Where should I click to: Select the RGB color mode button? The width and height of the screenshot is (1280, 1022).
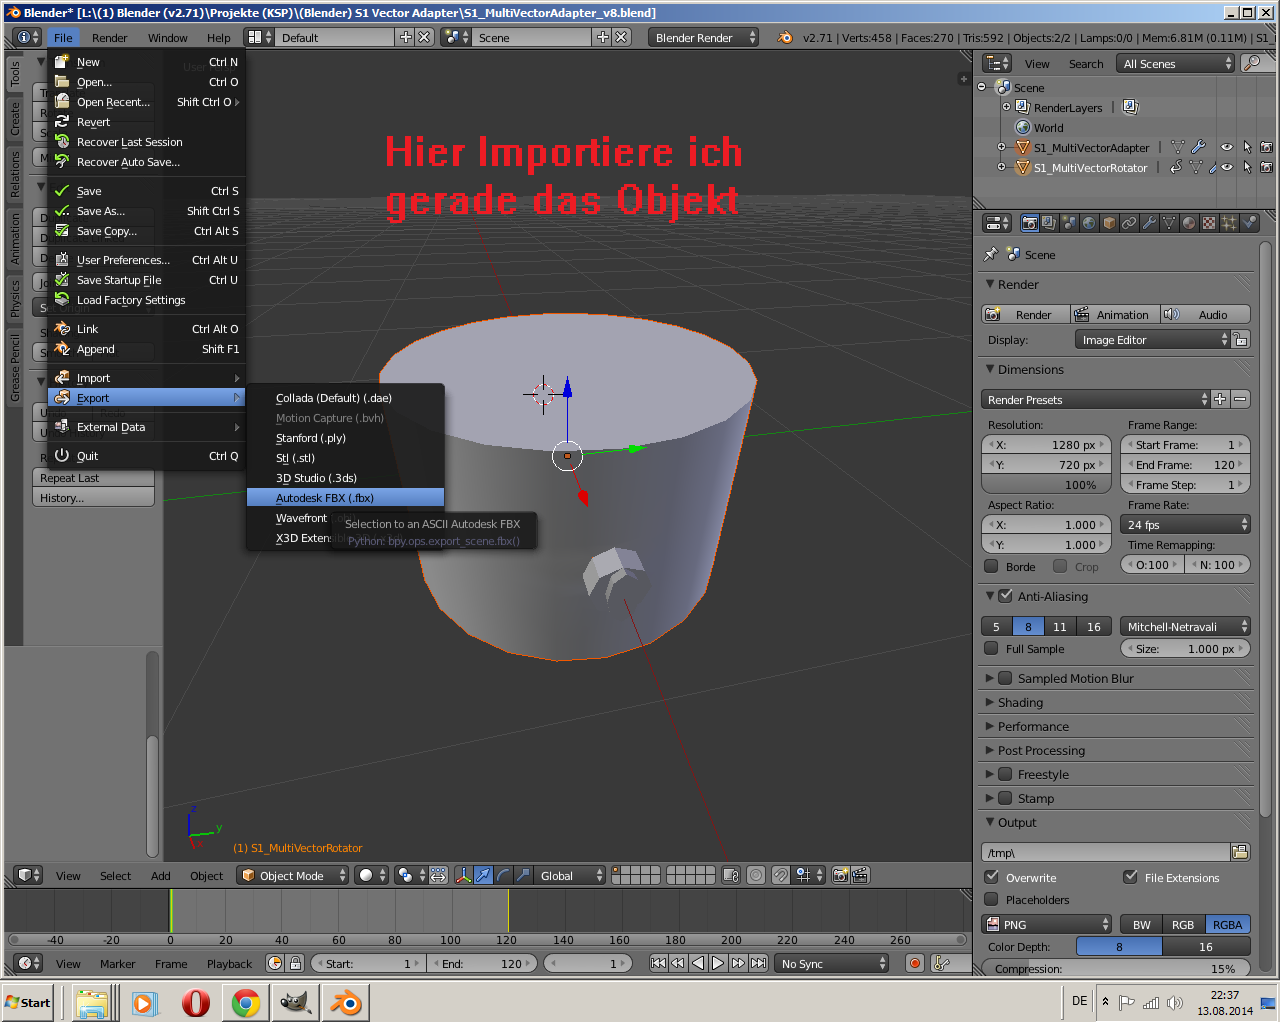pyautogui.click(x=1183, y=924)
